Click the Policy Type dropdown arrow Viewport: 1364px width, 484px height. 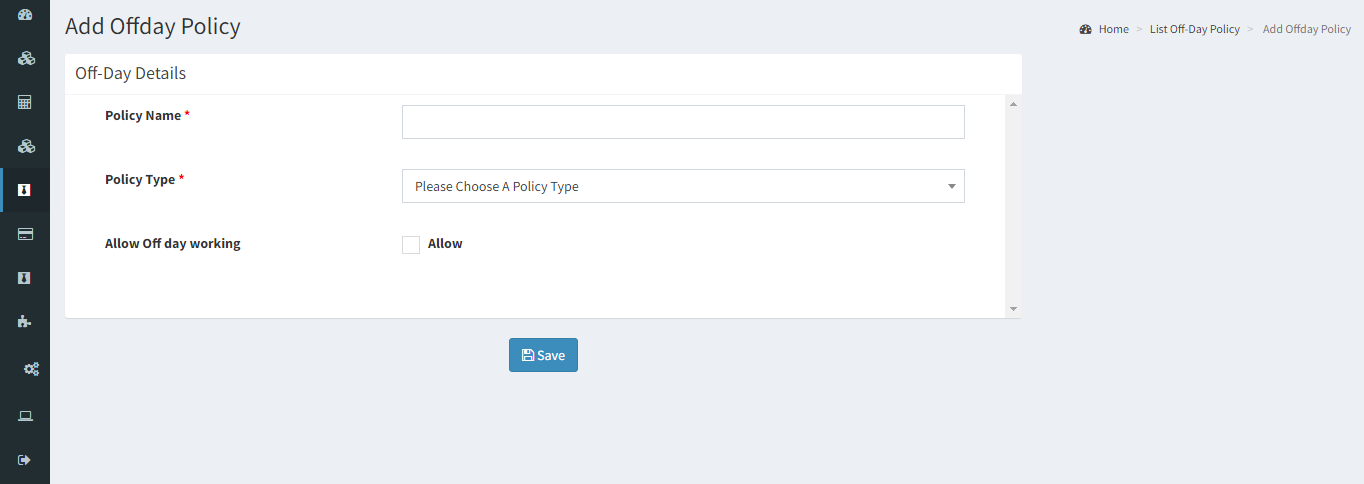950,186
